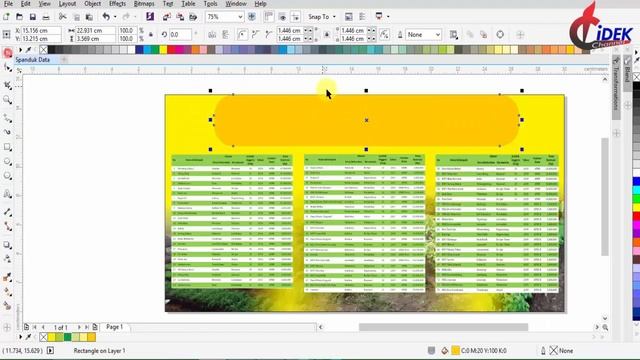
Task: Open the Layout menu
Action: tap(67, 4)
